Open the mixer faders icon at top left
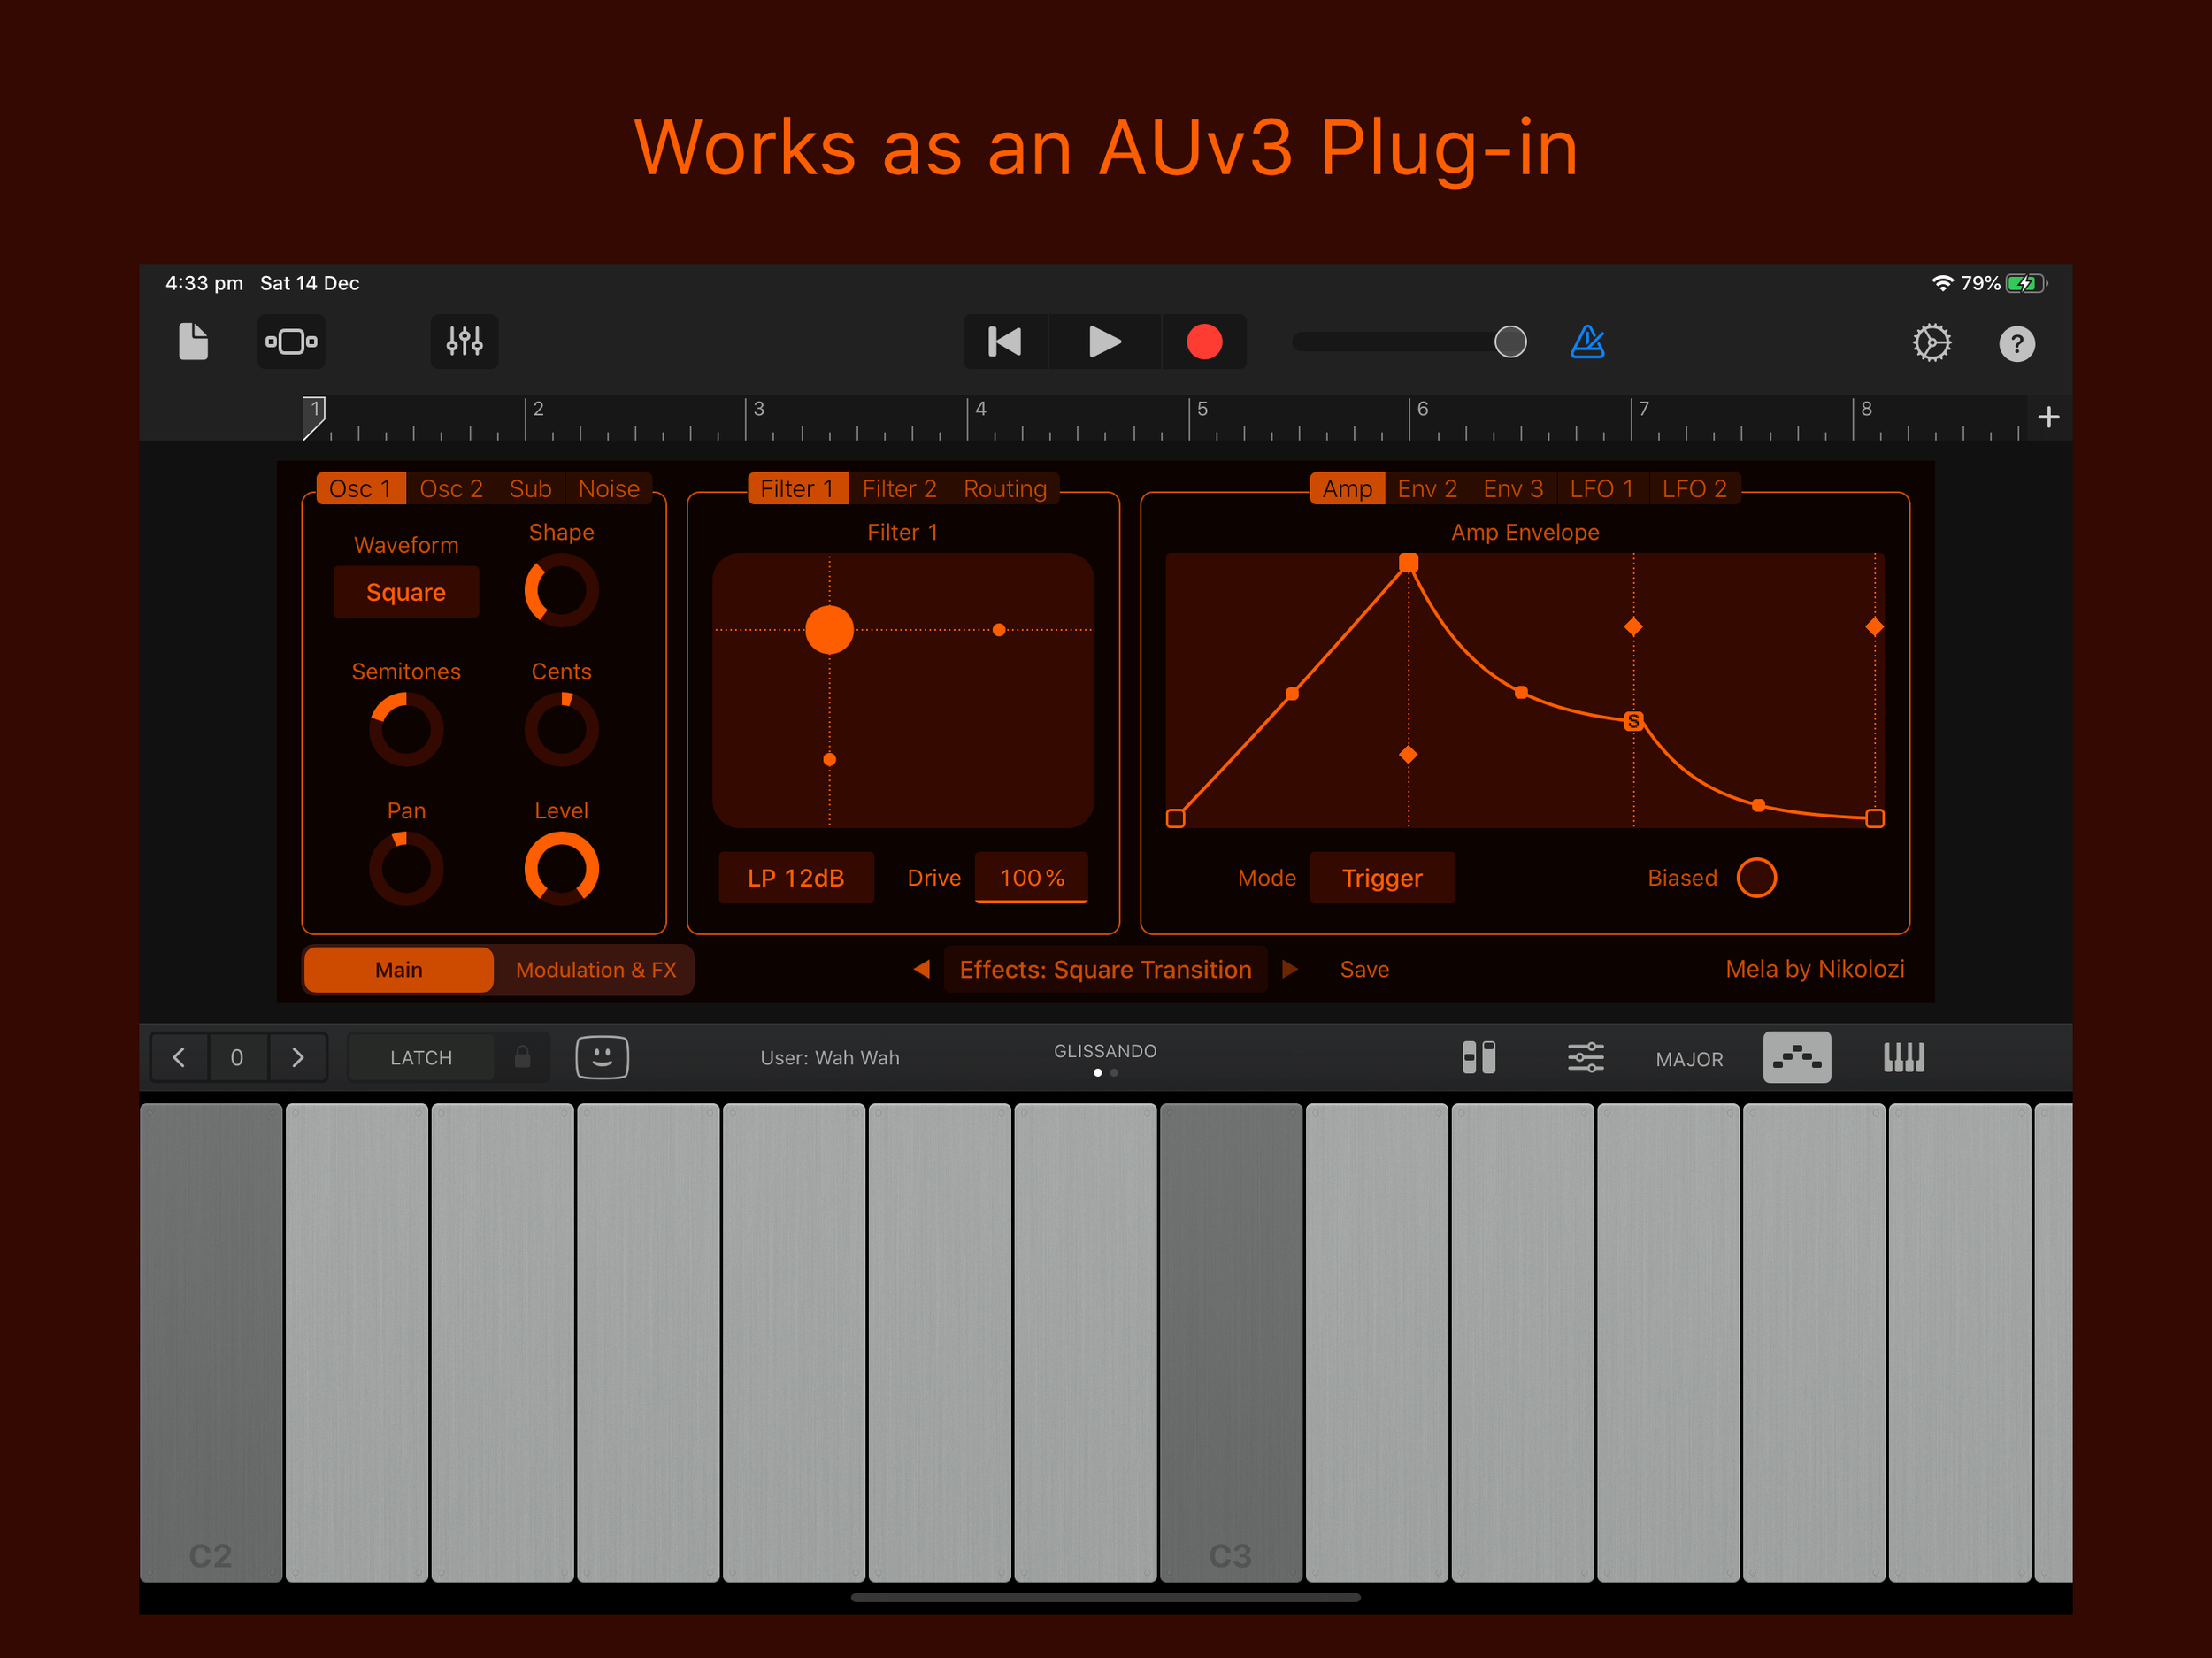This screenshot has width=2212, height=1658. point(464,342)
